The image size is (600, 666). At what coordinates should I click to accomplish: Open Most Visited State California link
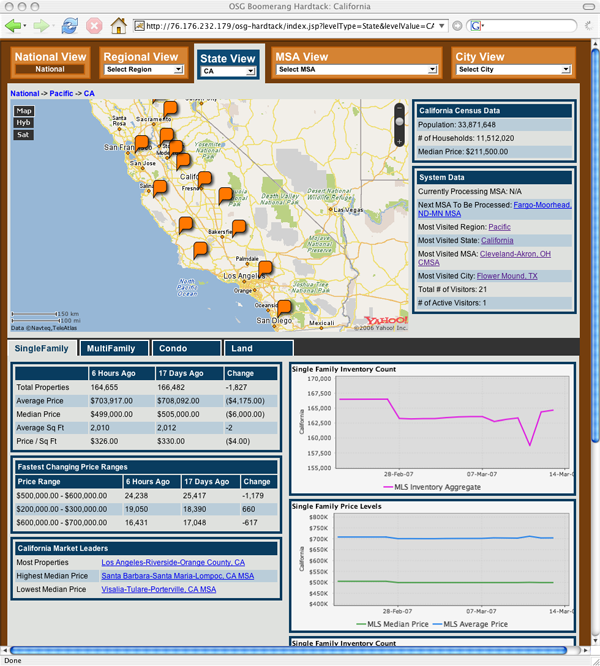pyautogui.click(x=497, y=240)
